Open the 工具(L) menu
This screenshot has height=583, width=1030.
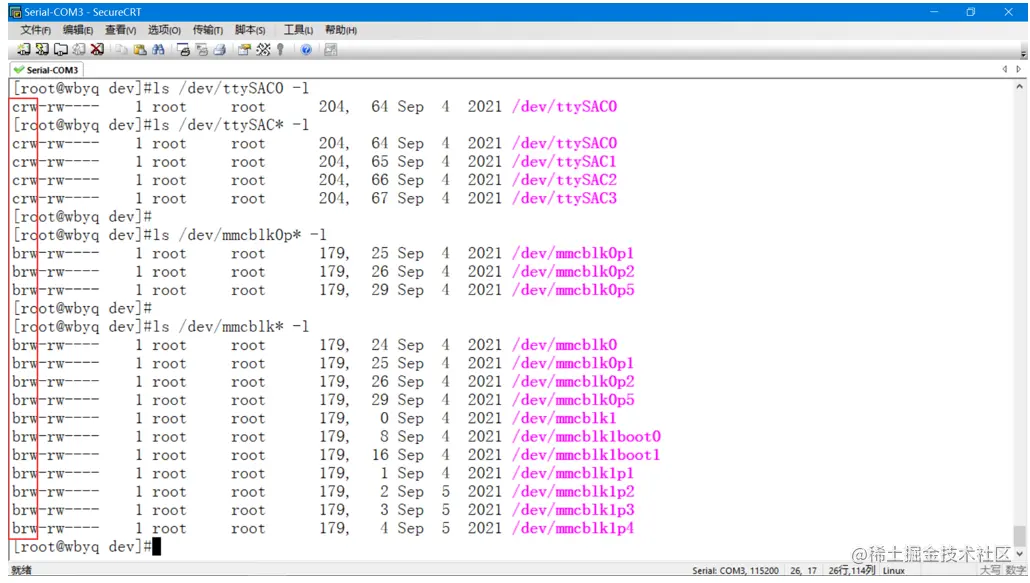(x=298, y=30)
